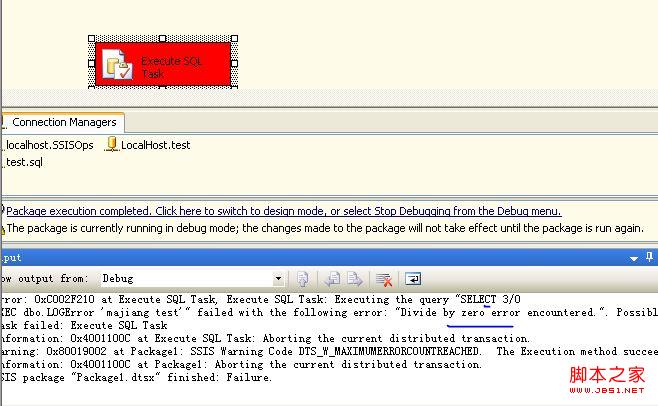Select the test.sql file connection
Image resolution: width=658 pixels, height=406 pixels.
coord(24,162)
